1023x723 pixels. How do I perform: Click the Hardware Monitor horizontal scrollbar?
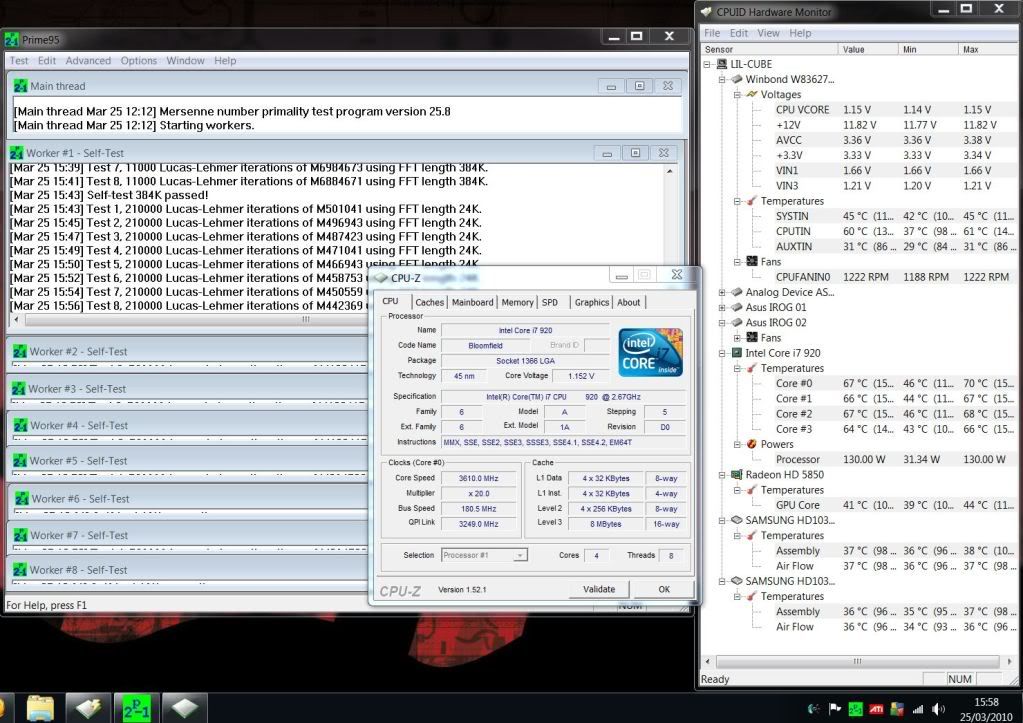pos(858,661)
